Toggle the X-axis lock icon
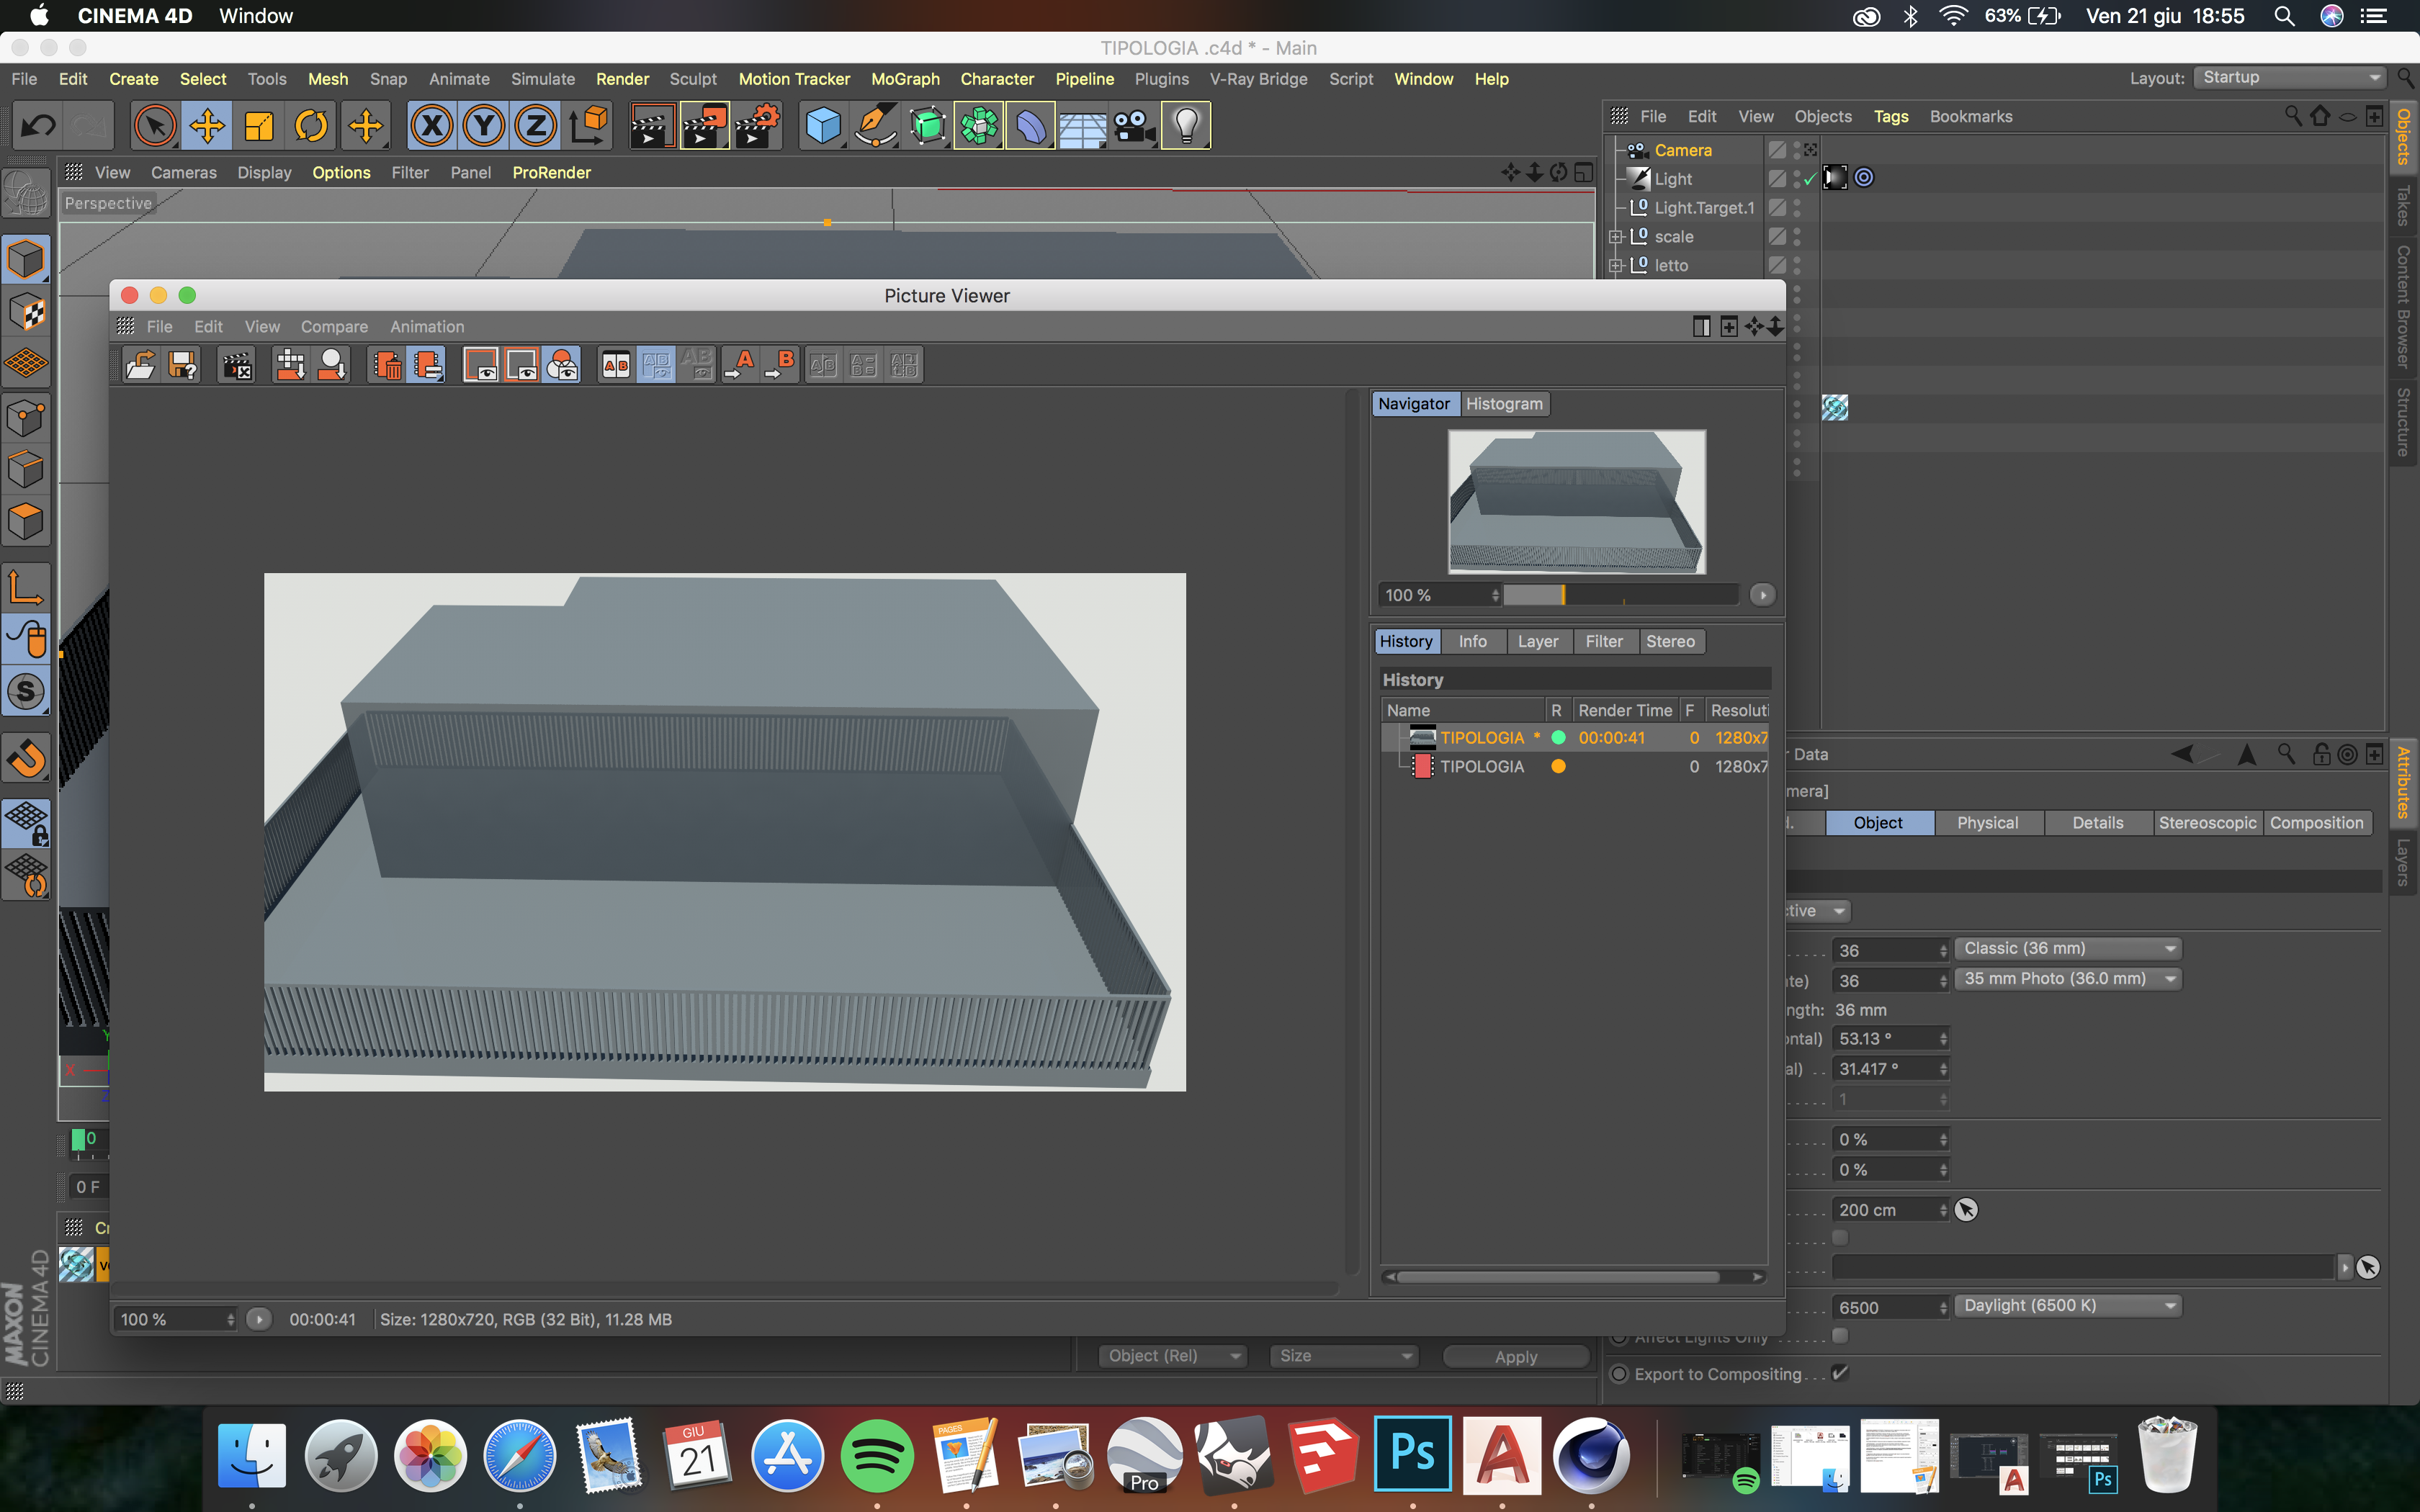This screenshot has height=1512, width=2420. point(432,126)
